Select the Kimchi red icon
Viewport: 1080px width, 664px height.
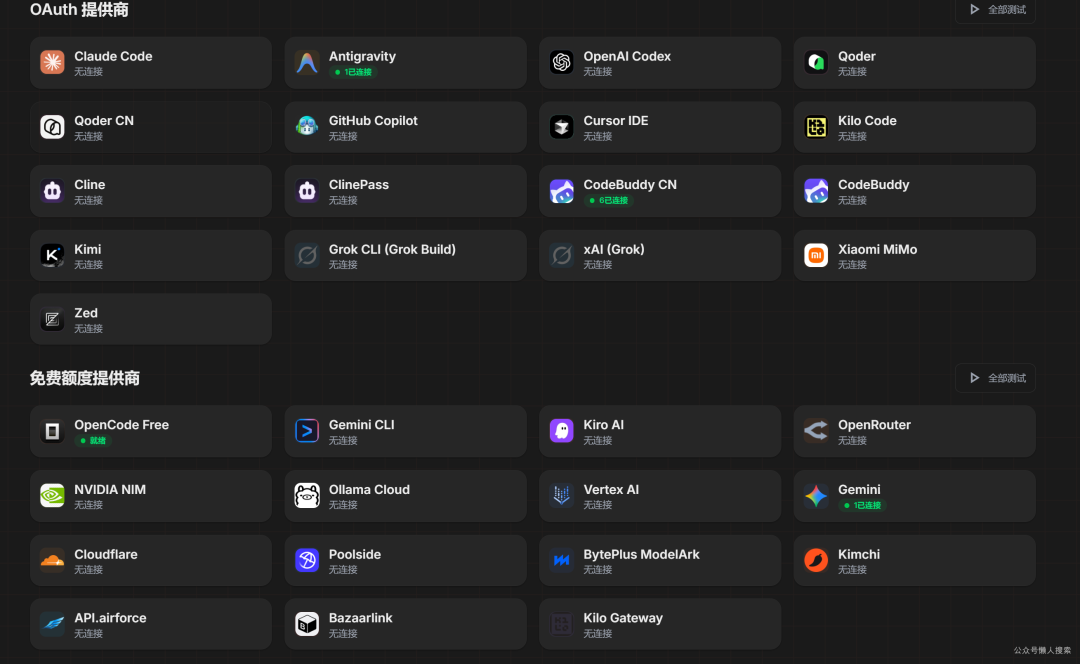816,561
